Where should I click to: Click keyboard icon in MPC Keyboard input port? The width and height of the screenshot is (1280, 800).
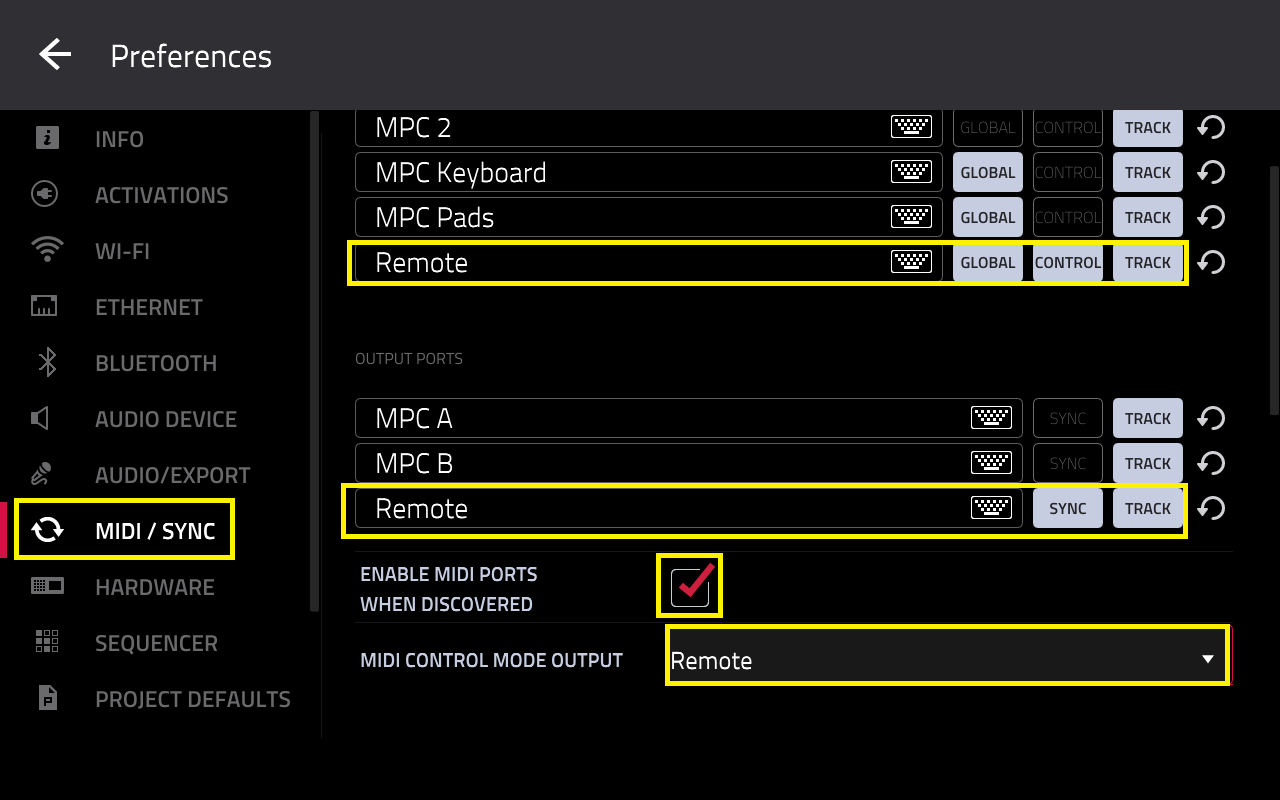tap(911, 172)
